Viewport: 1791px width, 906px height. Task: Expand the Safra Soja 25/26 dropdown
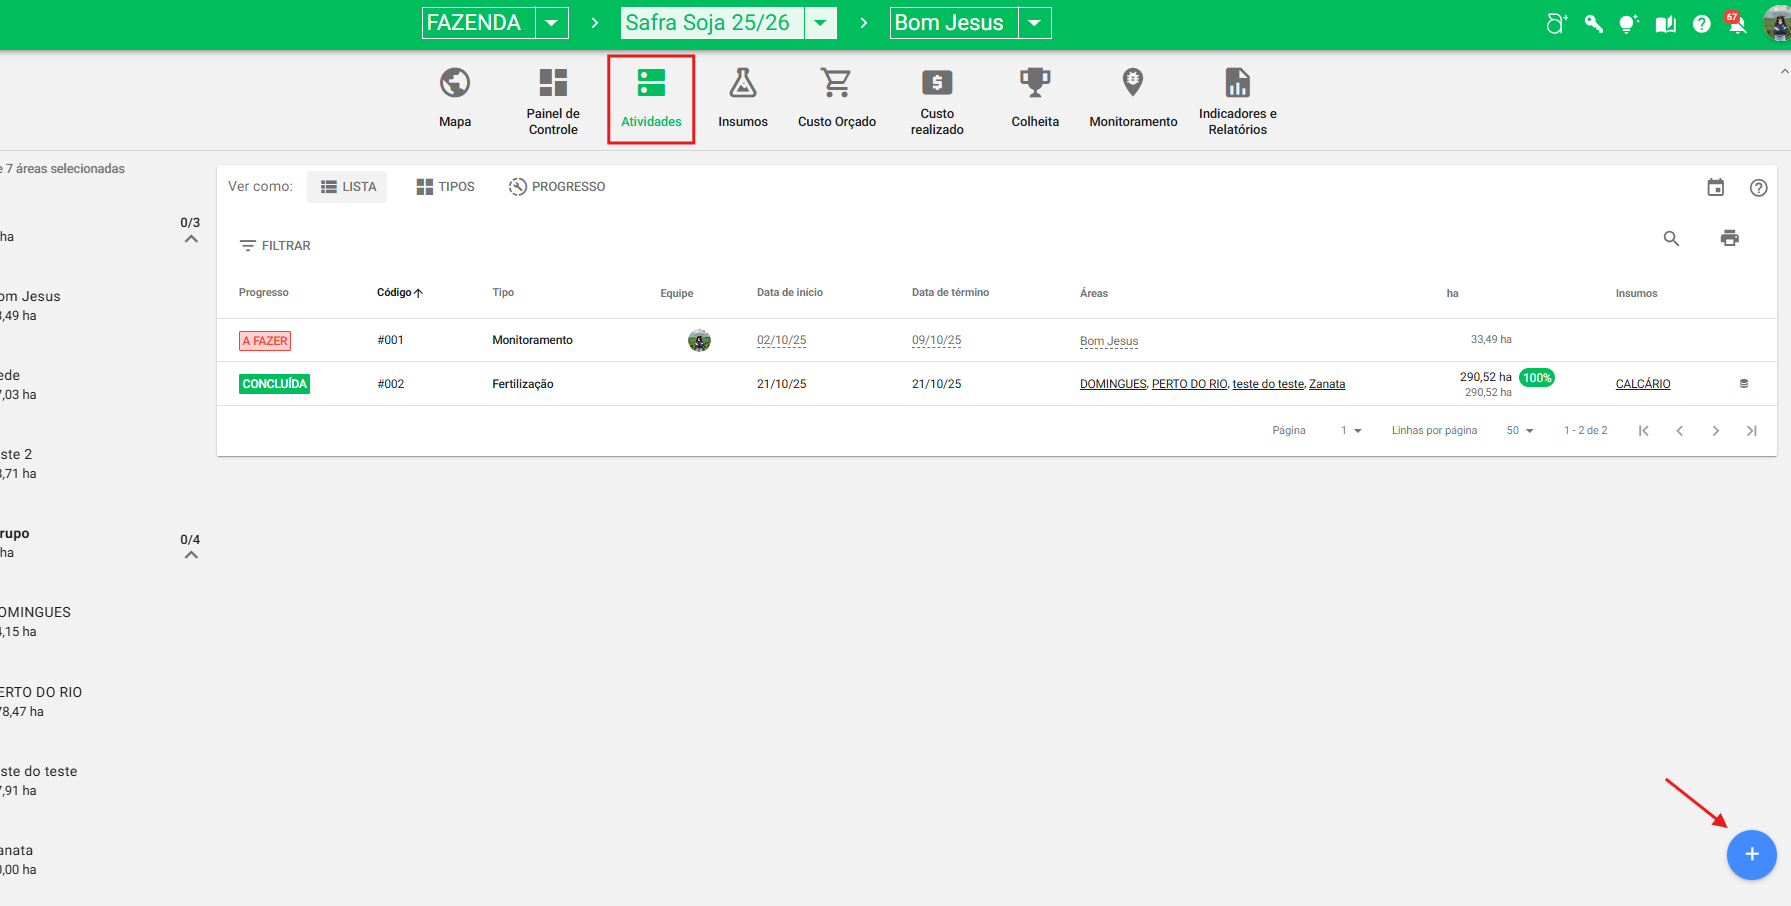(820, 23)
